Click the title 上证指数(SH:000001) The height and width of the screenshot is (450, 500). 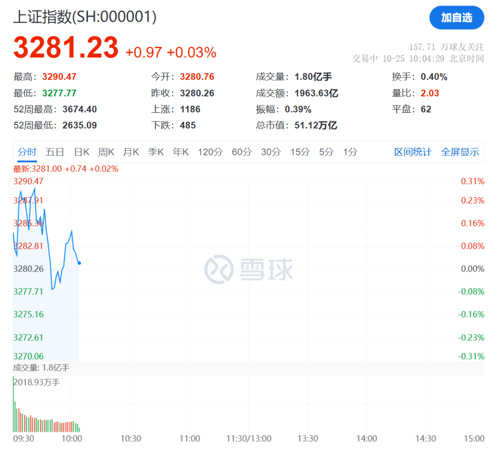[85, 17]
